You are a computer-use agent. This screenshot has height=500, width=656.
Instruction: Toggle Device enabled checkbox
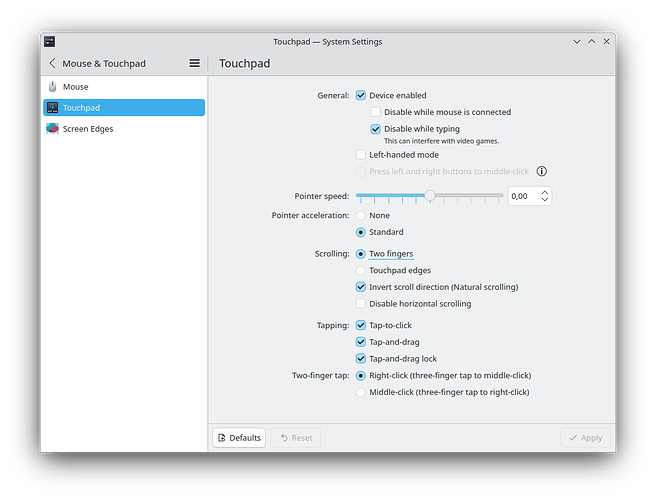pos(361,95)
